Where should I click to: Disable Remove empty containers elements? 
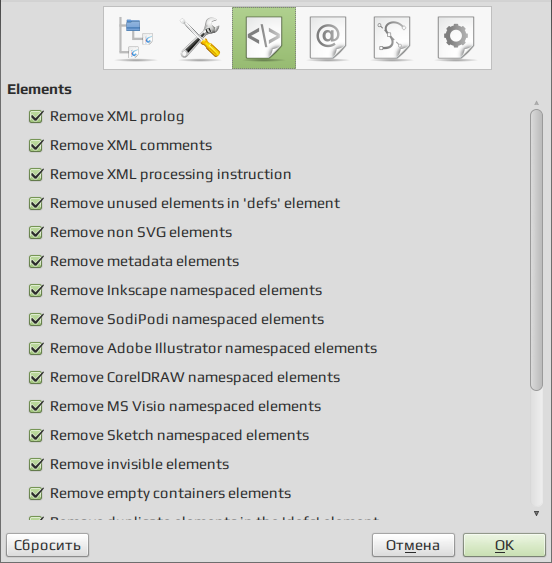point(36,494)
